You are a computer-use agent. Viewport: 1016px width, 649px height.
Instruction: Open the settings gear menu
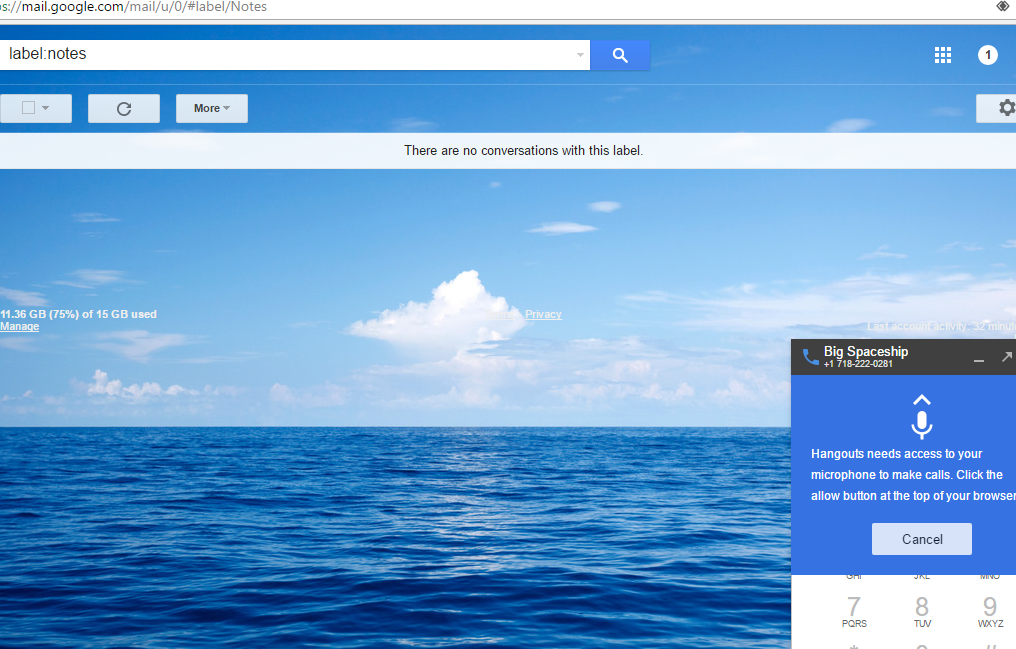pos(998,108)
